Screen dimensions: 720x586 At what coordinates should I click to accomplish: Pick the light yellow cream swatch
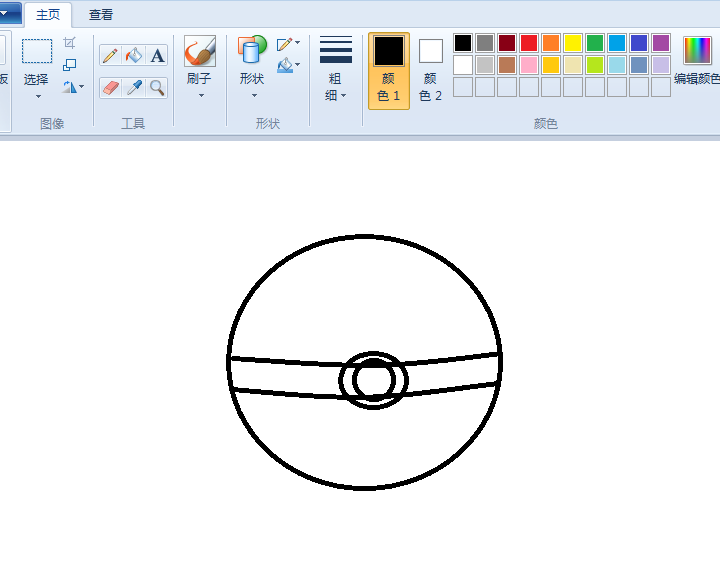(573, 65)
